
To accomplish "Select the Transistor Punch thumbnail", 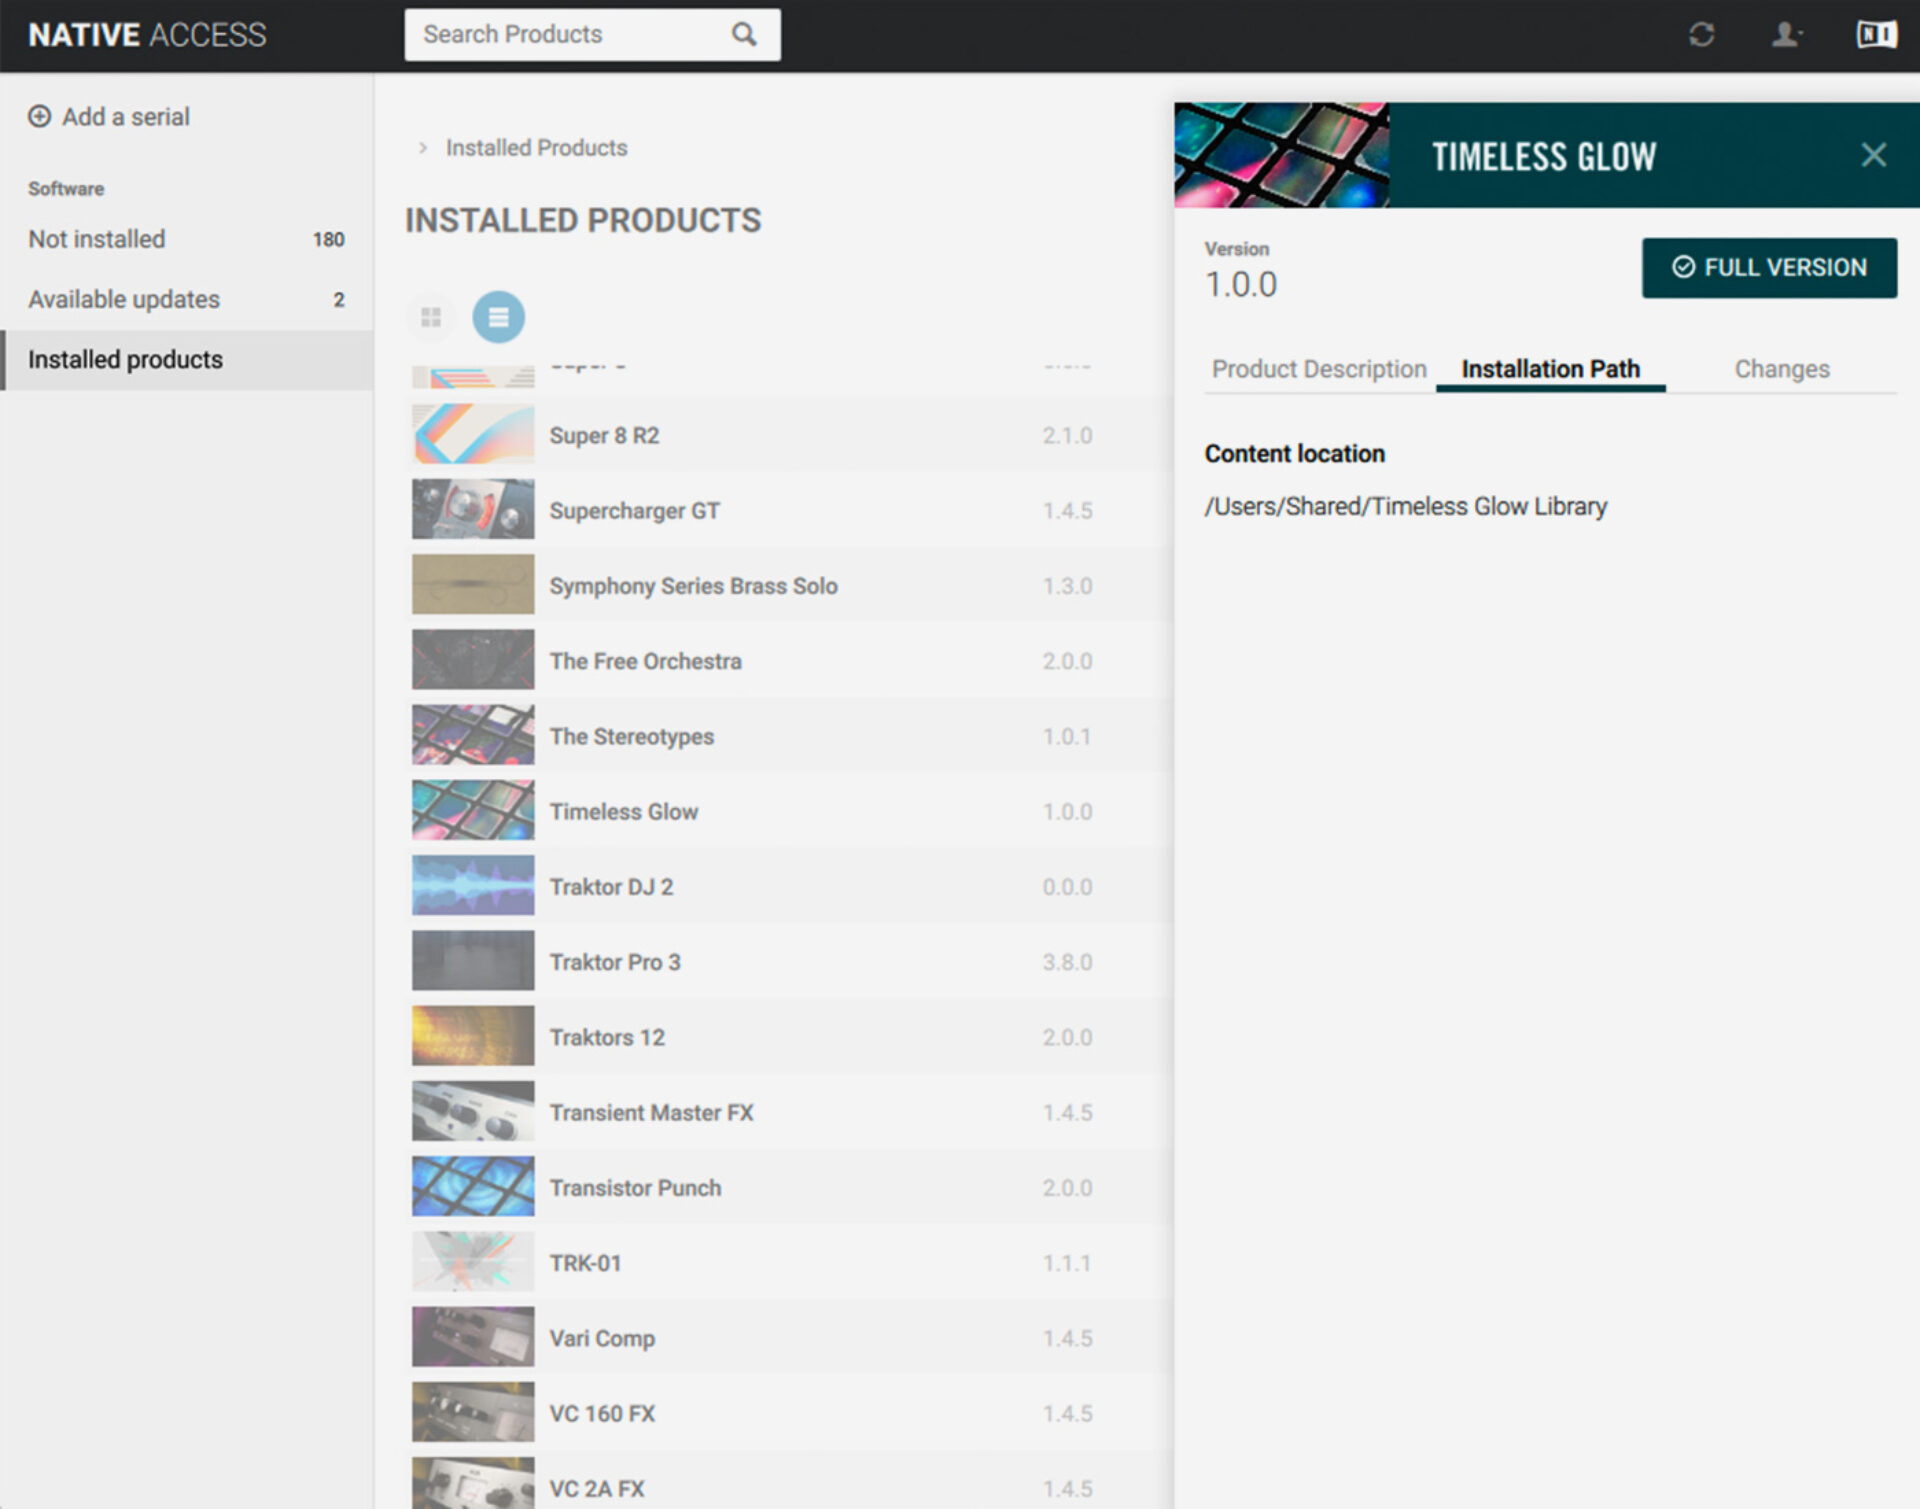I will (x=473, y=1187).
